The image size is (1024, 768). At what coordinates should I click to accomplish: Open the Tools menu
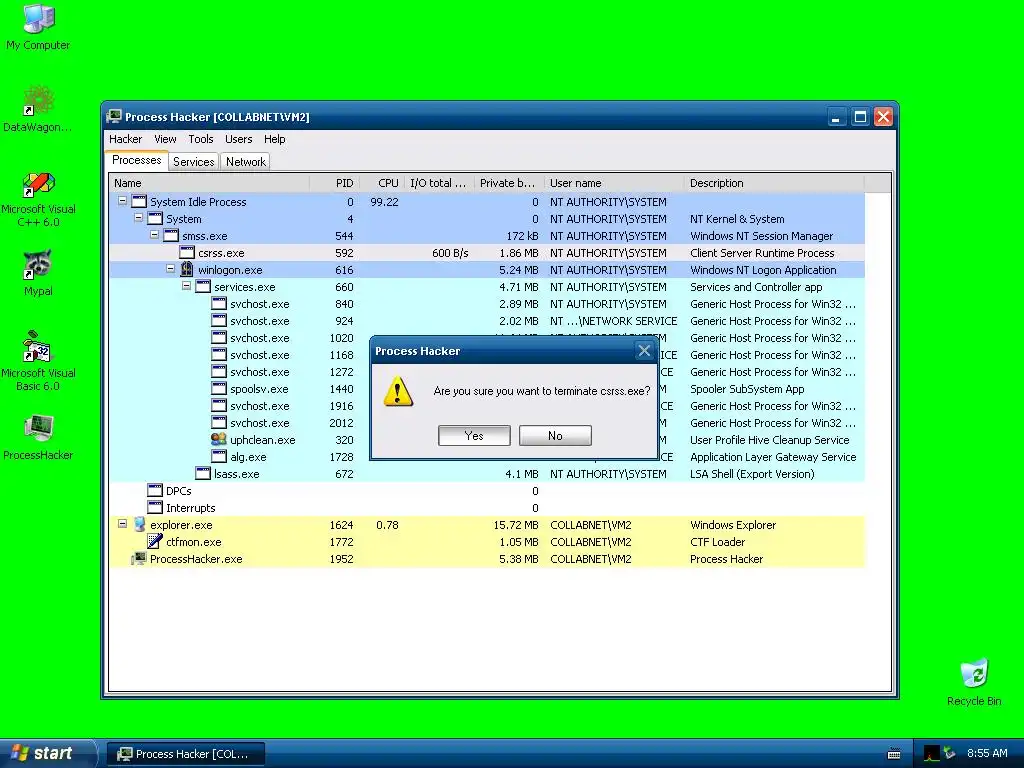[x=200, y=139]
